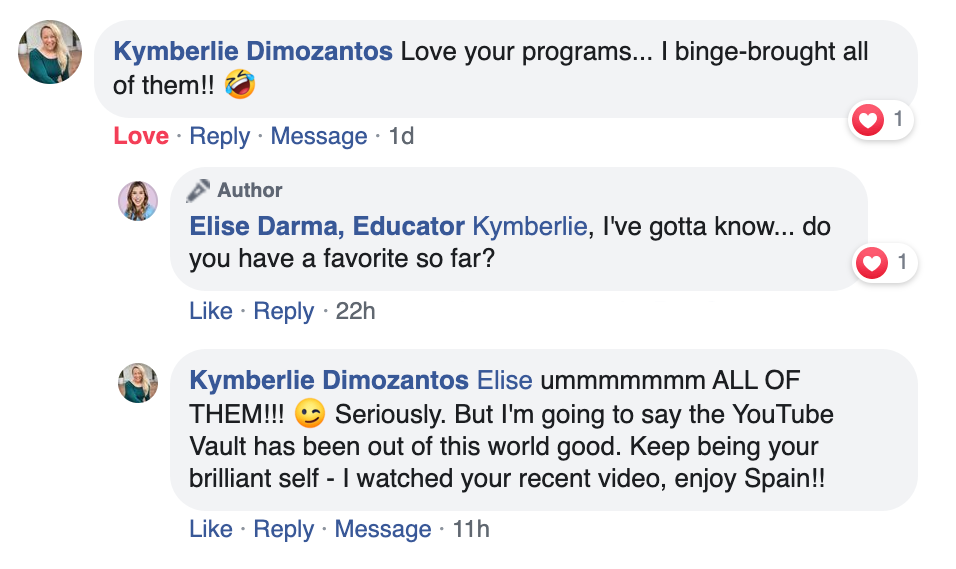The image size is (956, 569).
Task: Click the 22h timestamp on Elise's reply
Action: [x=355, y=311]
